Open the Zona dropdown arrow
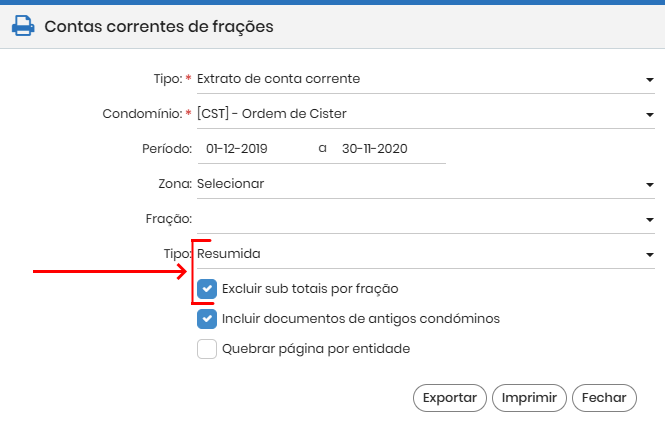The width and height of the screenshot is (665, 425). click(649, 185)
